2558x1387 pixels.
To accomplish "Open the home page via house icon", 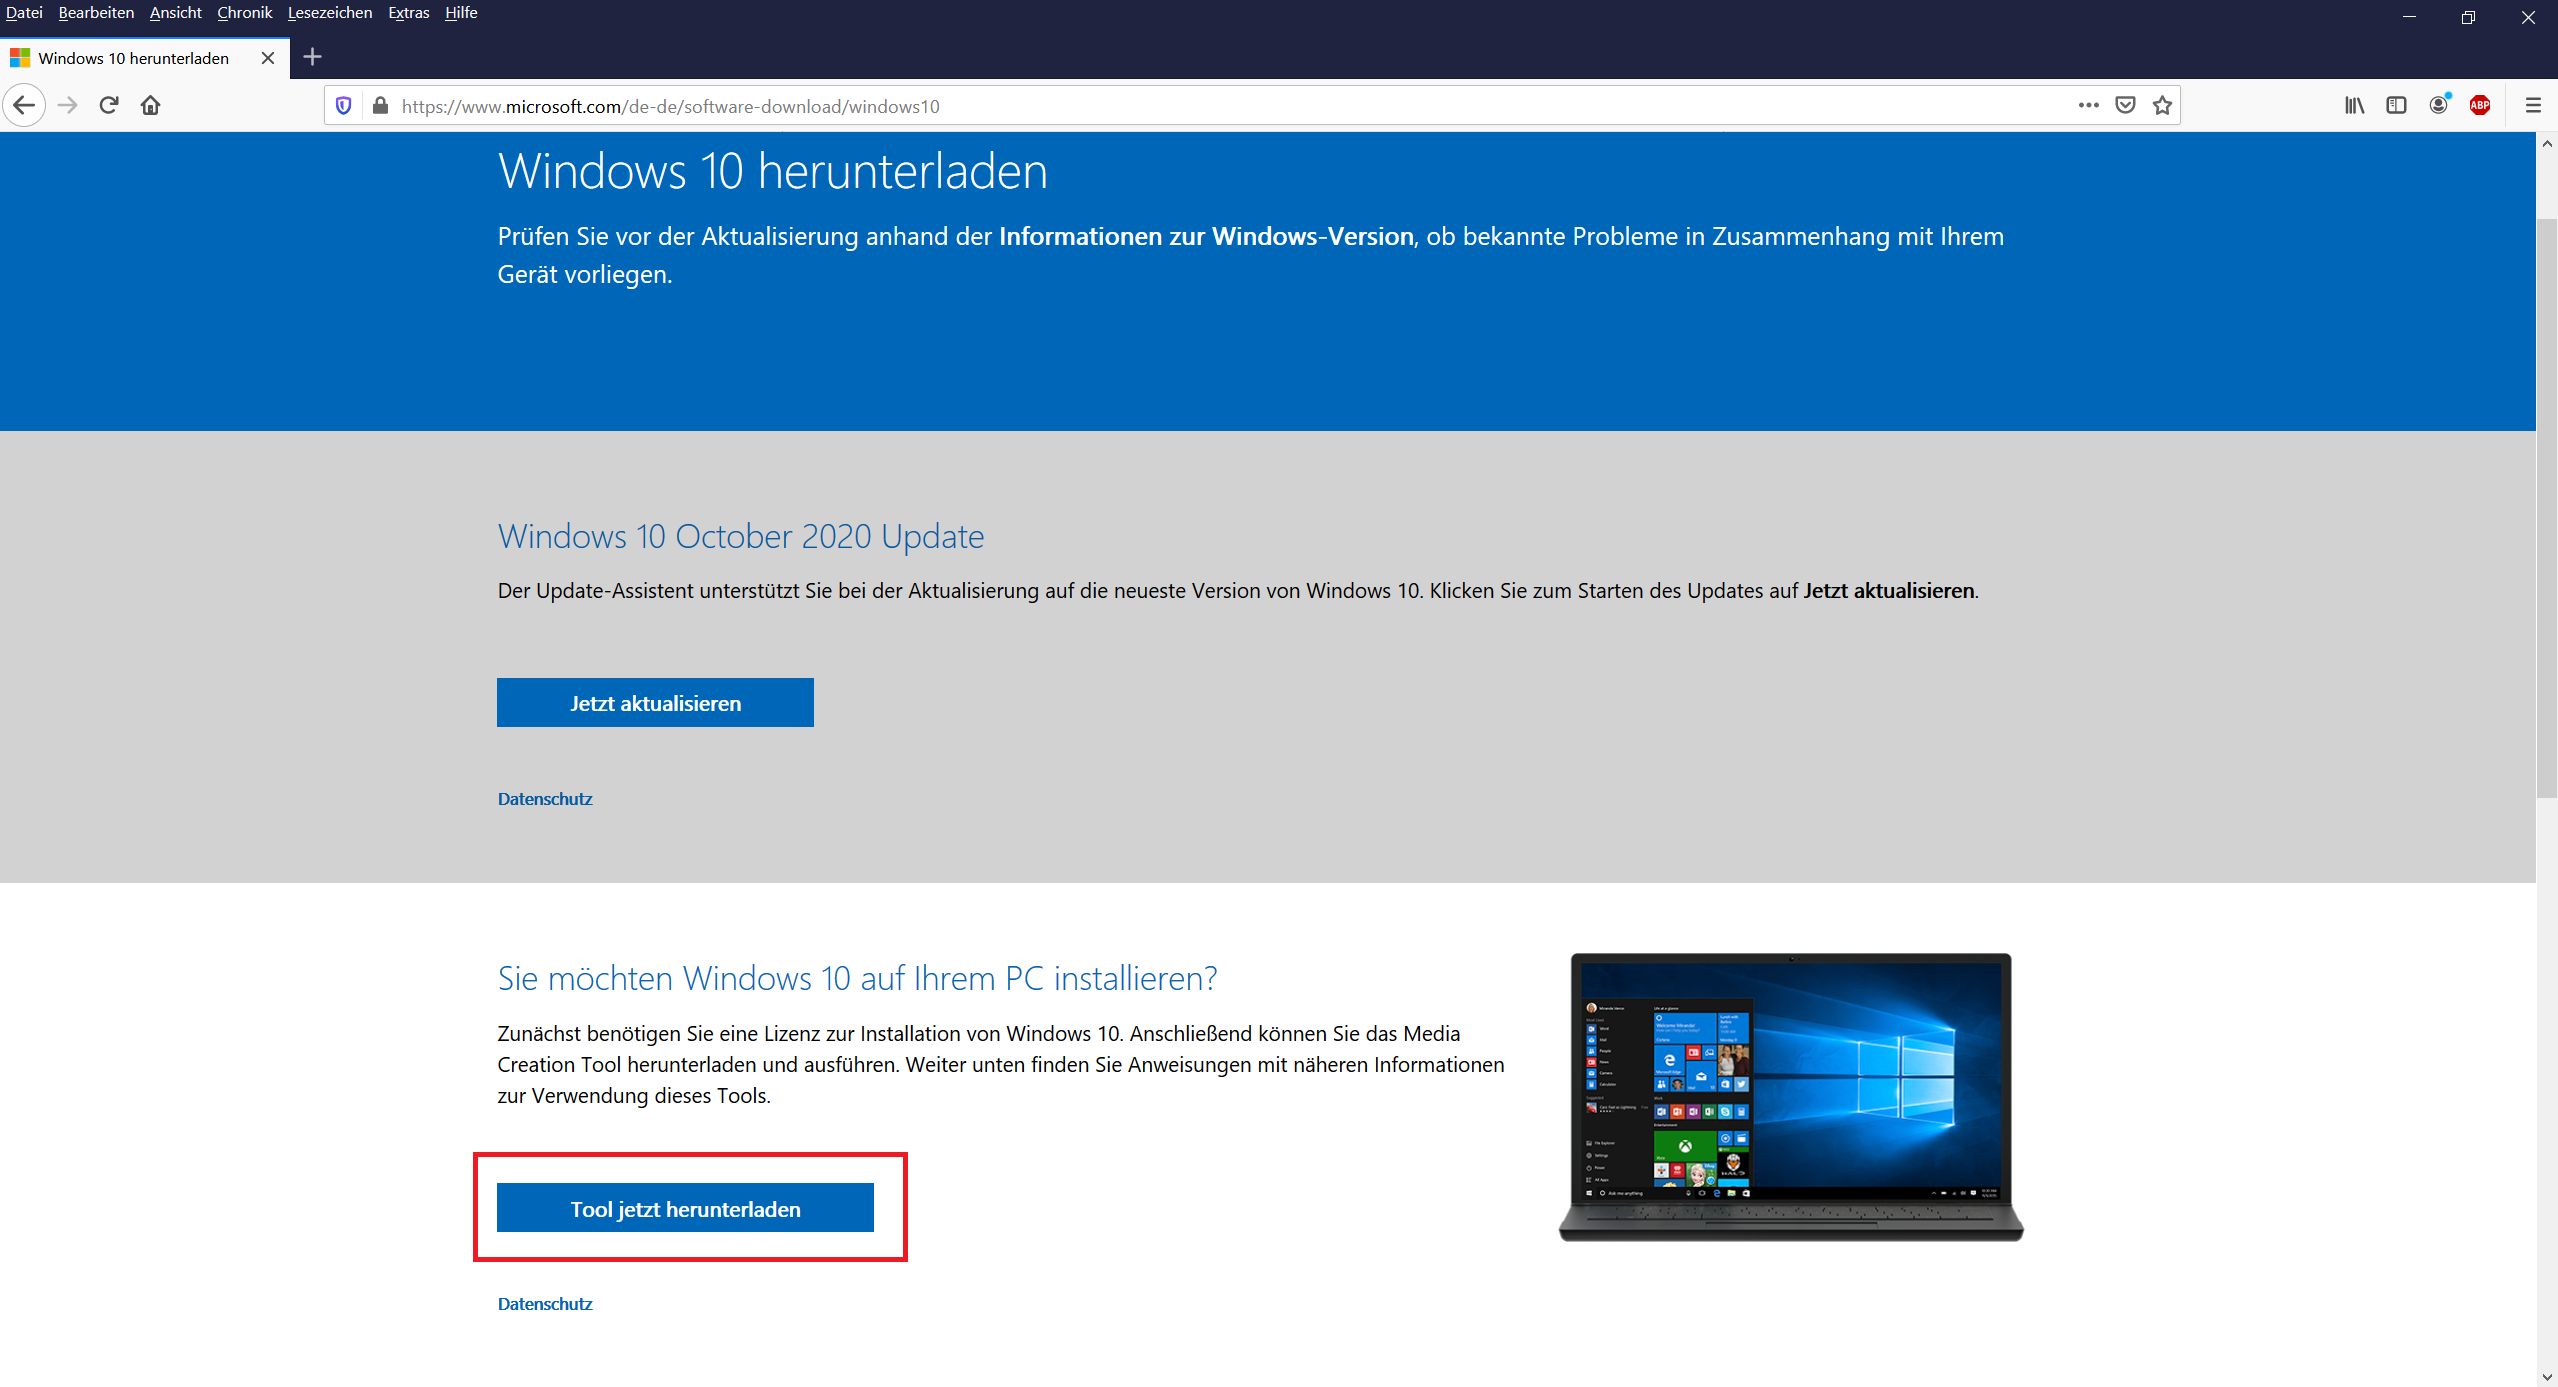I will coord(151,105).
